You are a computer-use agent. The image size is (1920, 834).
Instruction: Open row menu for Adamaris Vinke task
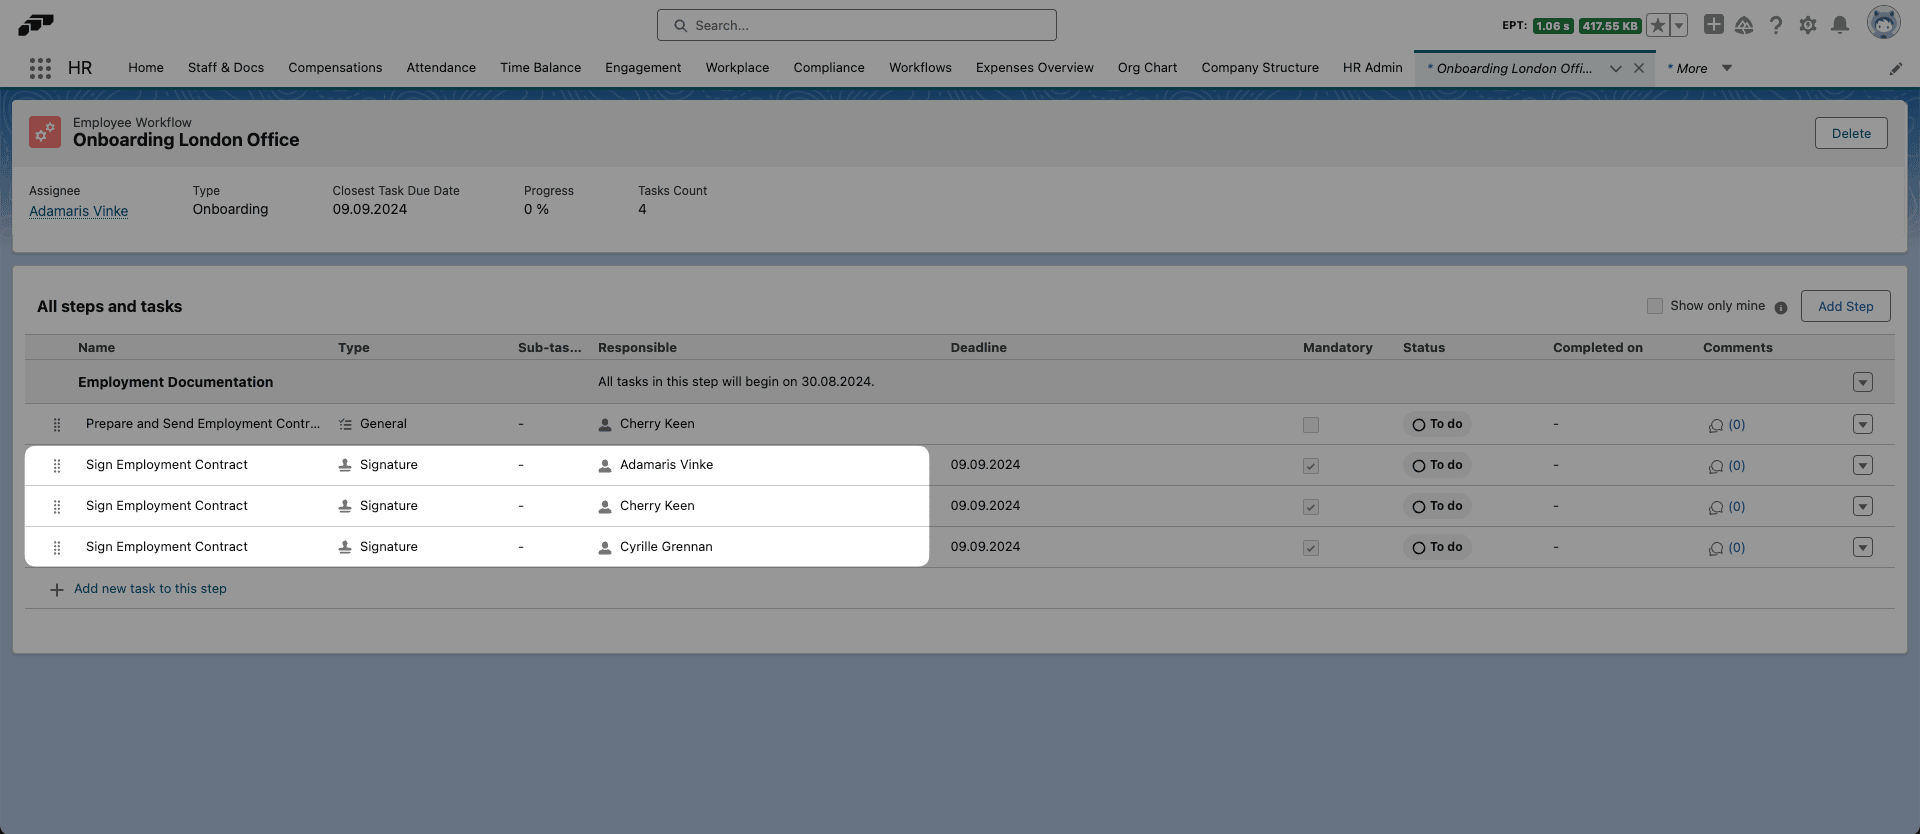(1863, 465)
